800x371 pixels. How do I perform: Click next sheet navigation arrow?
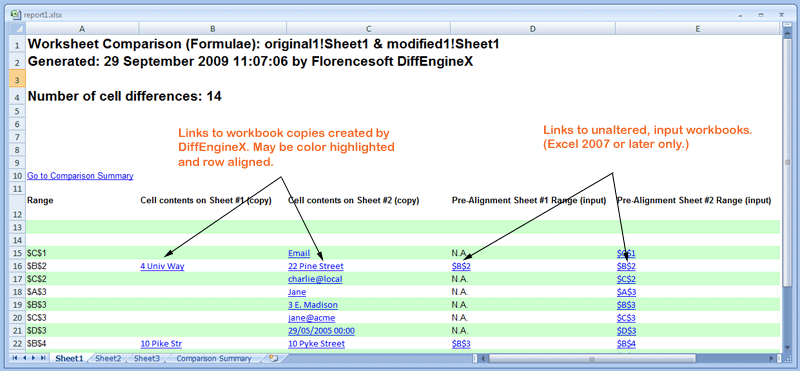click(x=33, y=358)
